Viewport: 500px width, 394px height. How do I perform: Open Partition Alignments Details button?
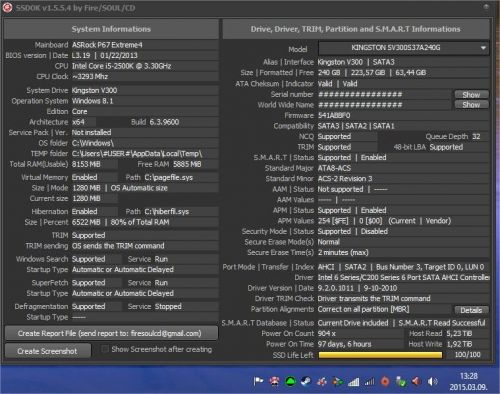click(x=471, y=310)
